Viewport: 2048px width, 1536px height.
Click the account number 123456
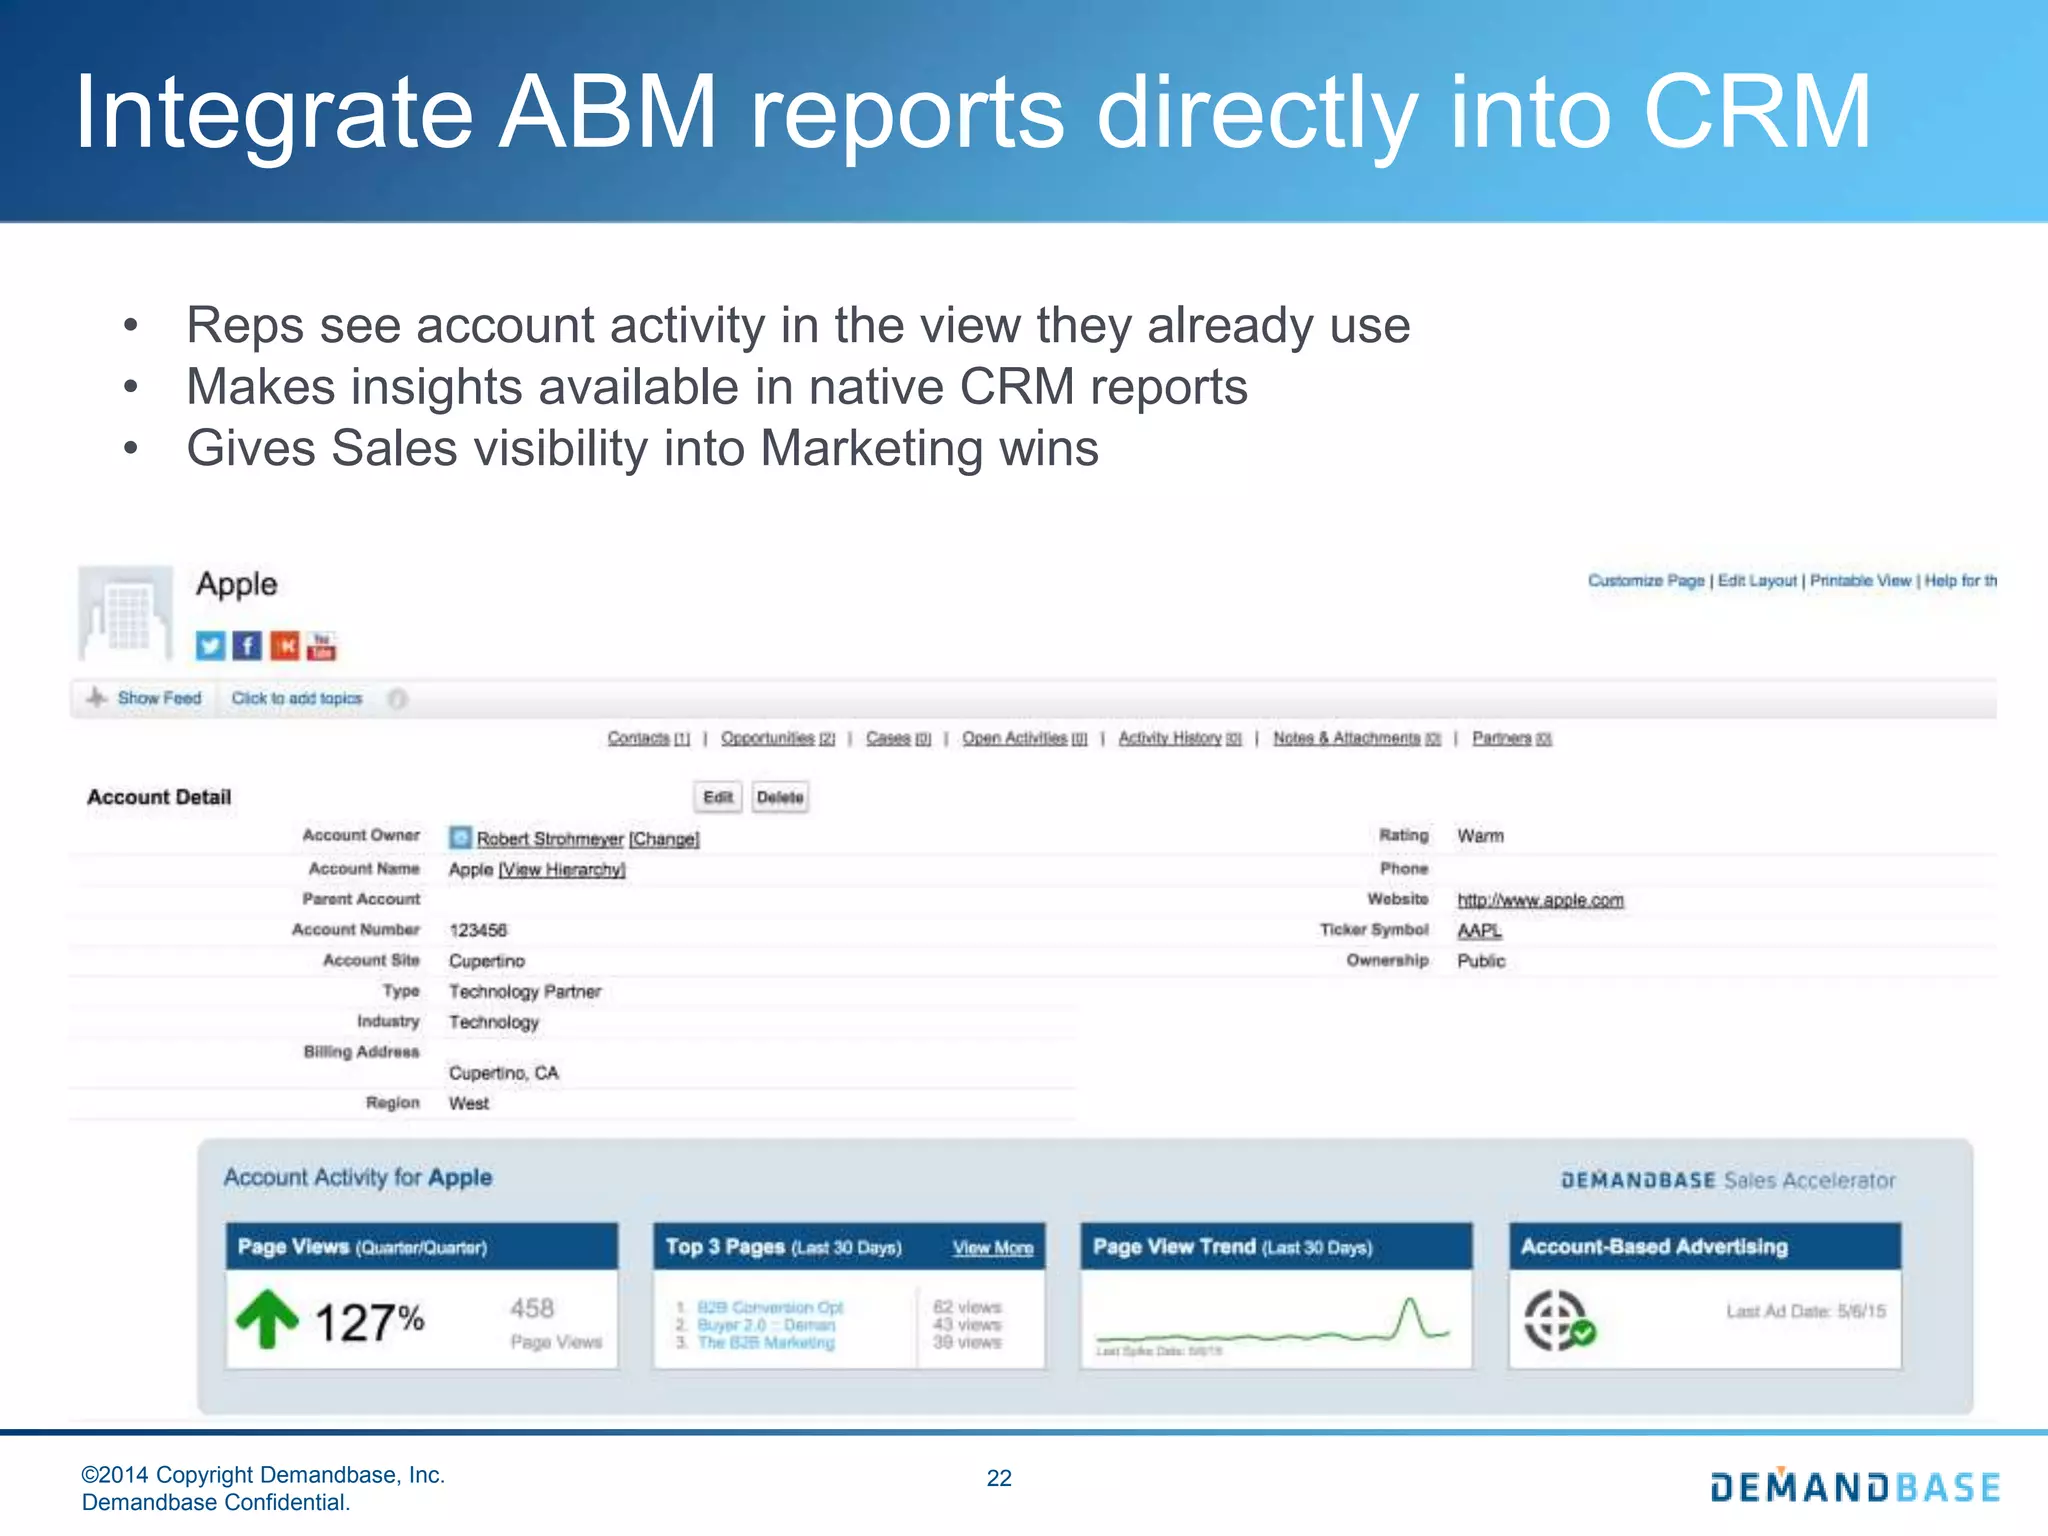(x=478, y=930)
